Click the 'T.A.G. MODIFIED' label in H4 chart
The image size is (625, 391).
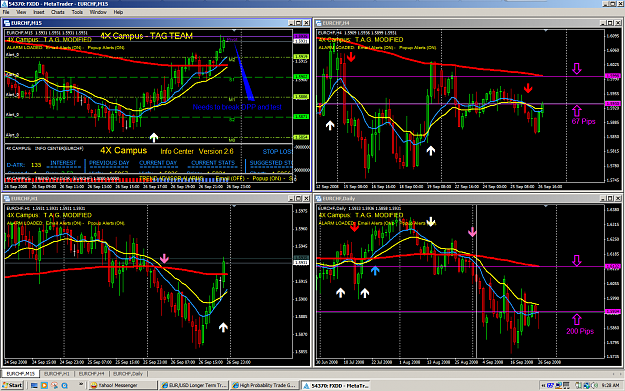[379, 39]
